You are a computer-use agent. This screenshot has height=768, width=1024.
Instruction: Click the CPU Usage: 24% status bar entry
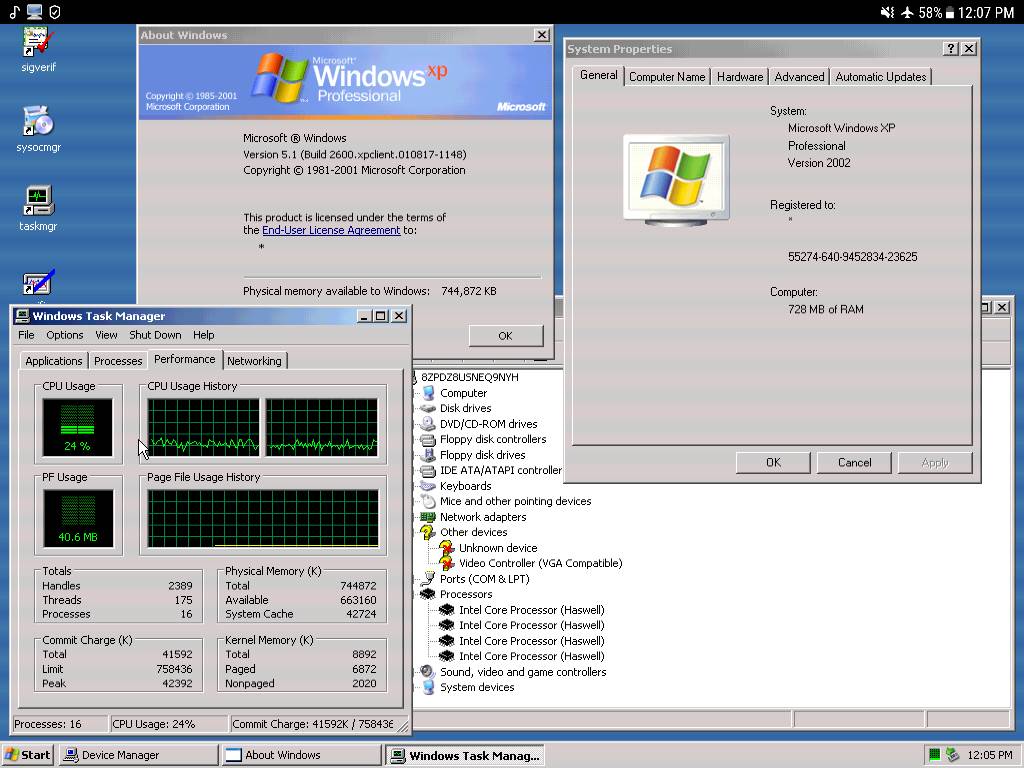click(x=169, y=724)
